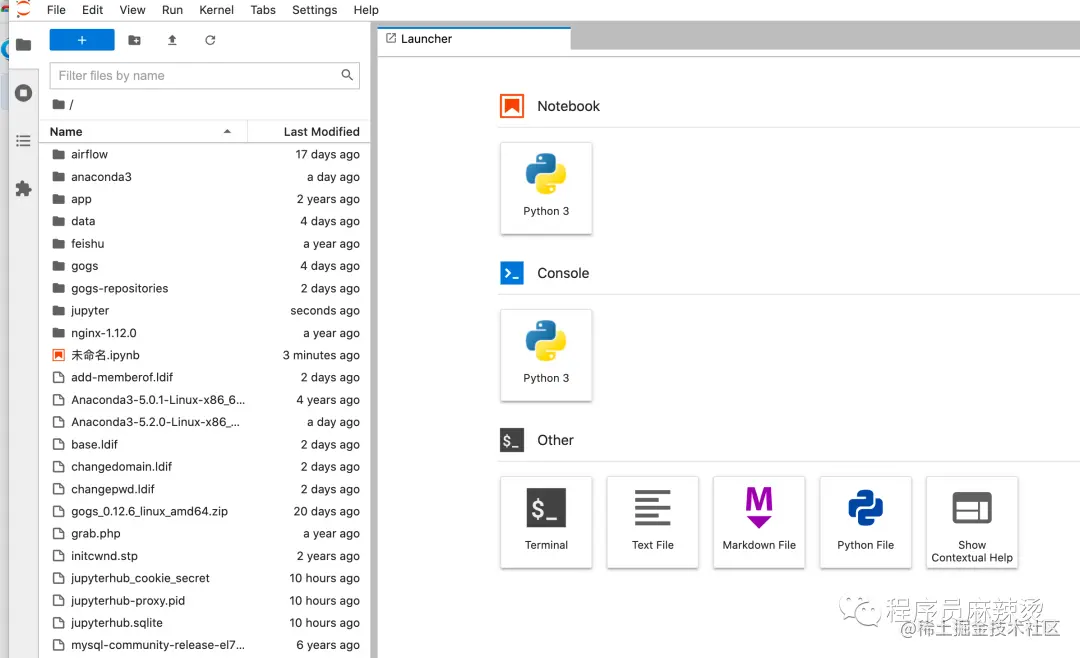This screenshot has height=658, width=1080.
Task: Open the Tabs menu
Action: click(262, 10)
